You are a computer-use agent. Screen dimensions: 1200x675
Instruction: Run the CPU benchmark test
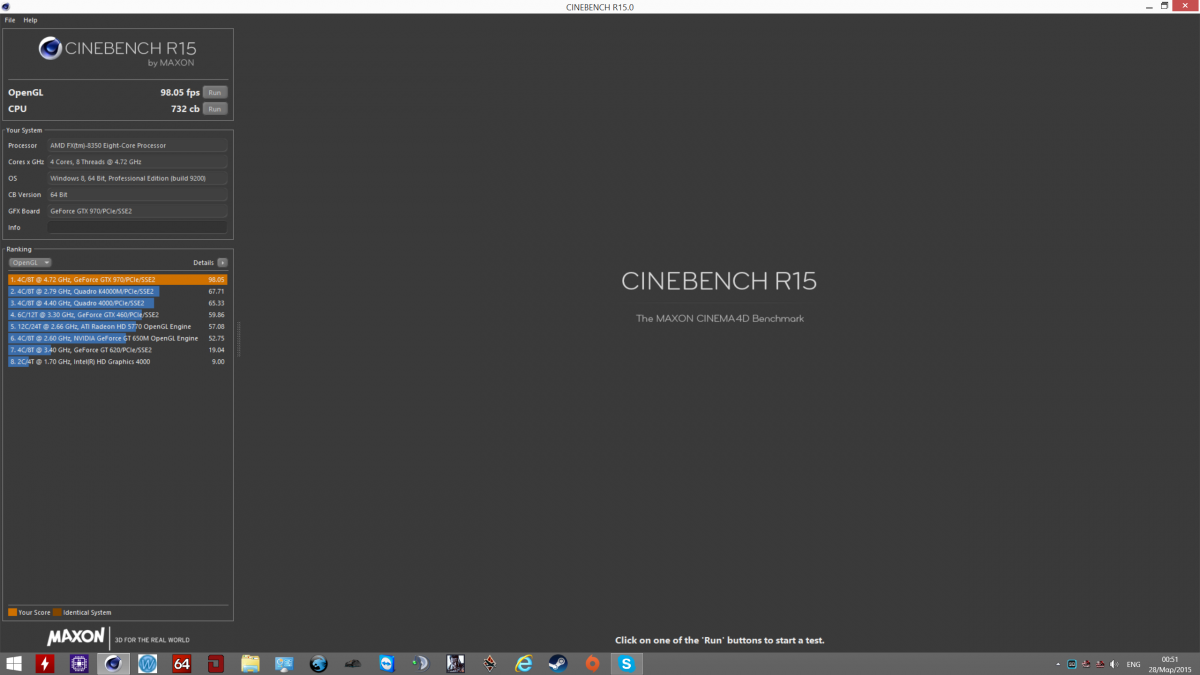tap(215, 108)
